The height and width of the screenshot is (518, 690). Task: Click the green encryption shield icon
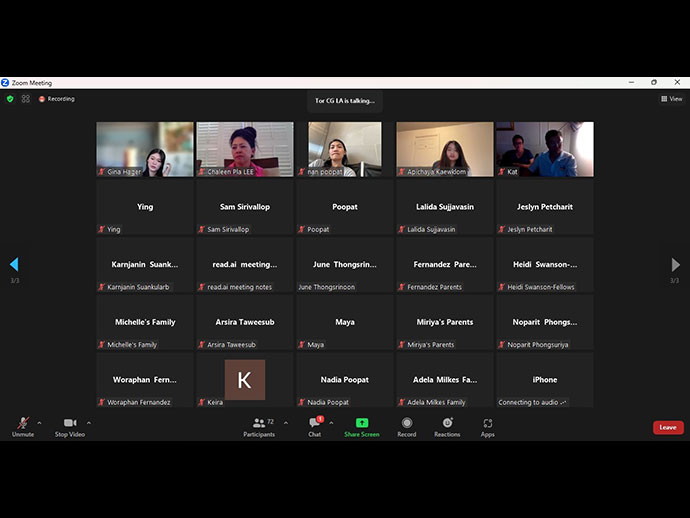(x=10, y=99)
